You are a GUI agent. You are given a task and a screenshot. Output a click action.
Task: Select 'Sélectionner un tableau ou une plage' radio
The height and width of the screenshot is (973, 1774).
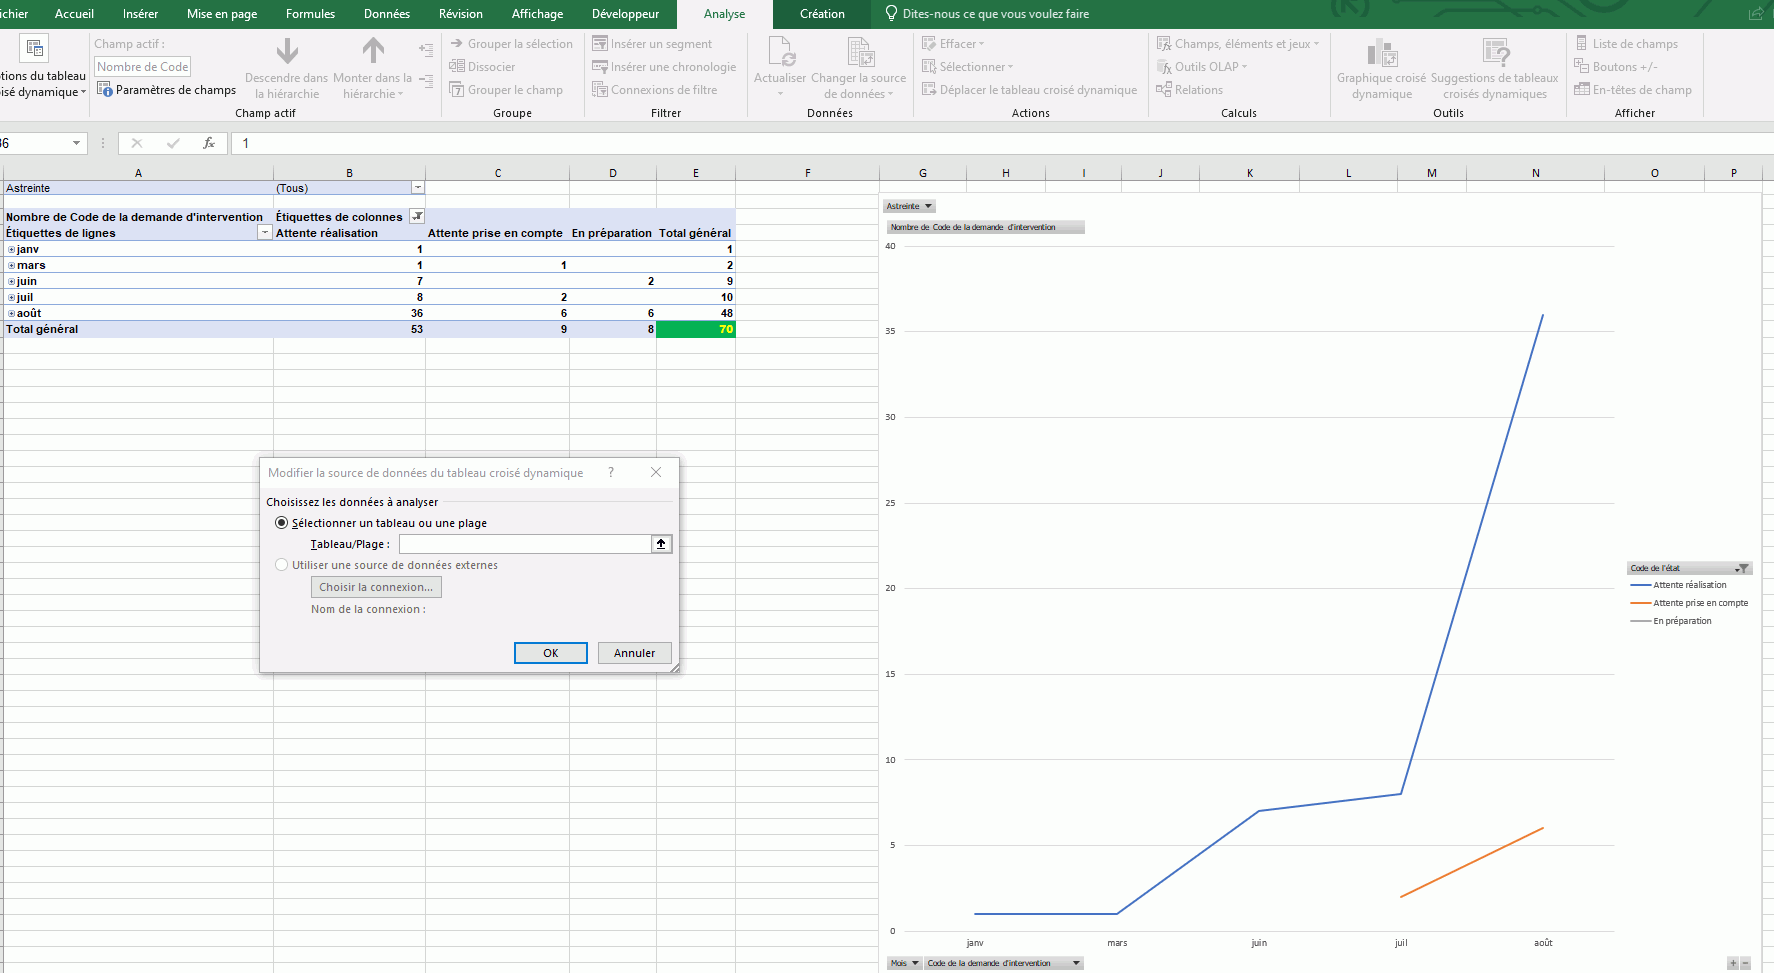[282, 523]
